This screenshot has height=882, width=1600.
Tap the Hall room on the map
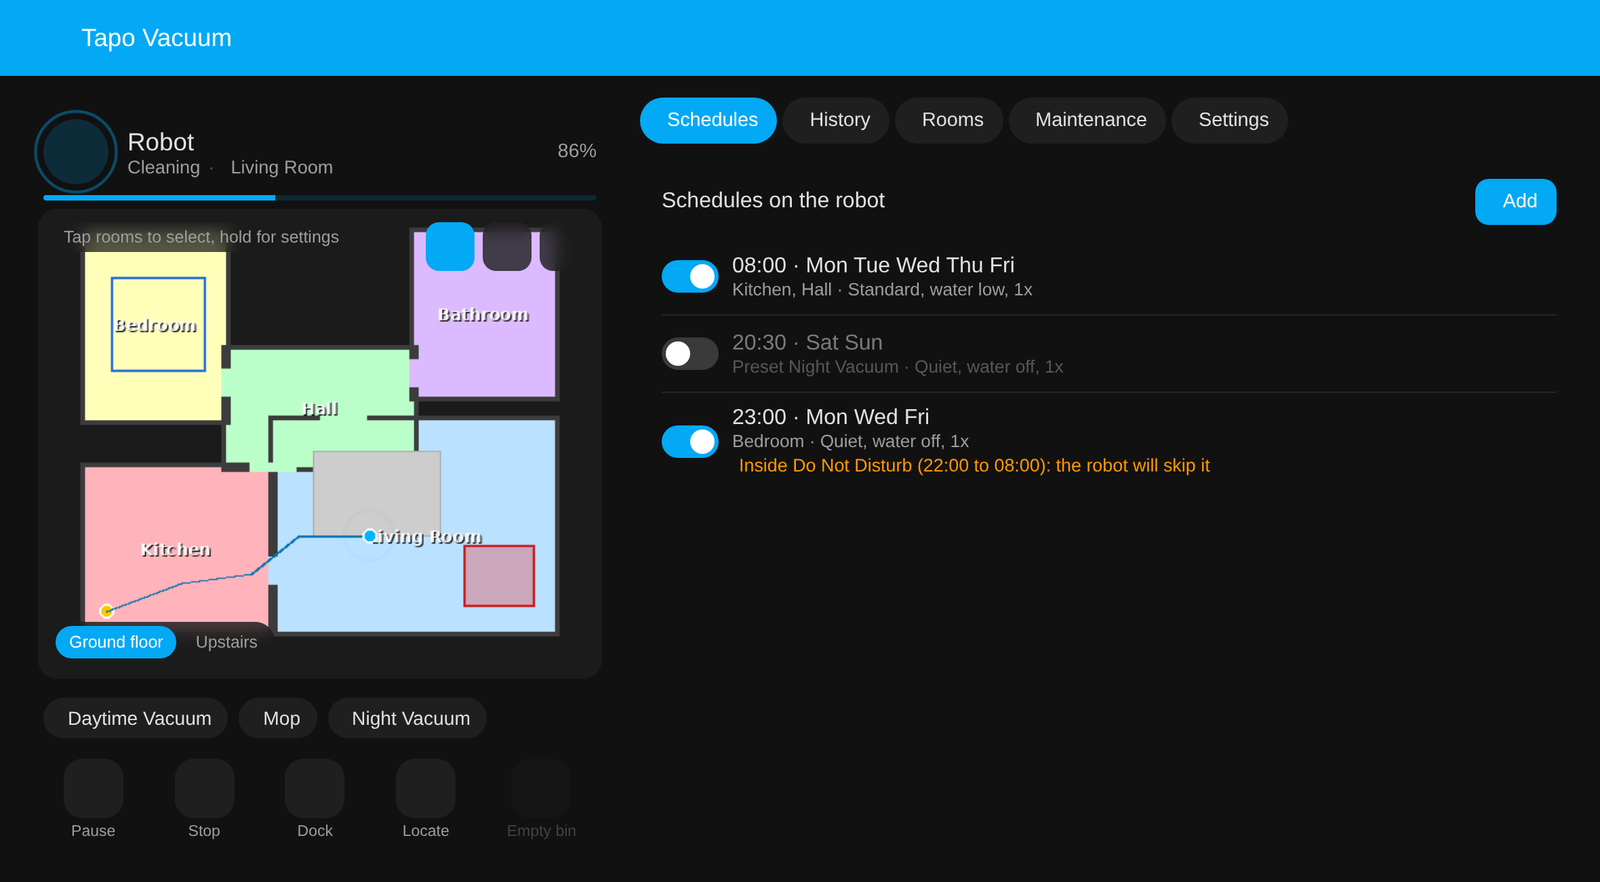320,409
